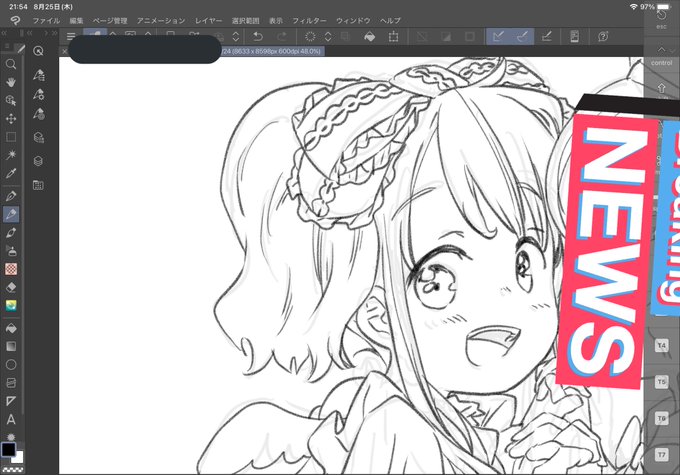Select the Operation object tool
Screen dimensions: 680x475
pyautogui.click(x=11, y=100)
